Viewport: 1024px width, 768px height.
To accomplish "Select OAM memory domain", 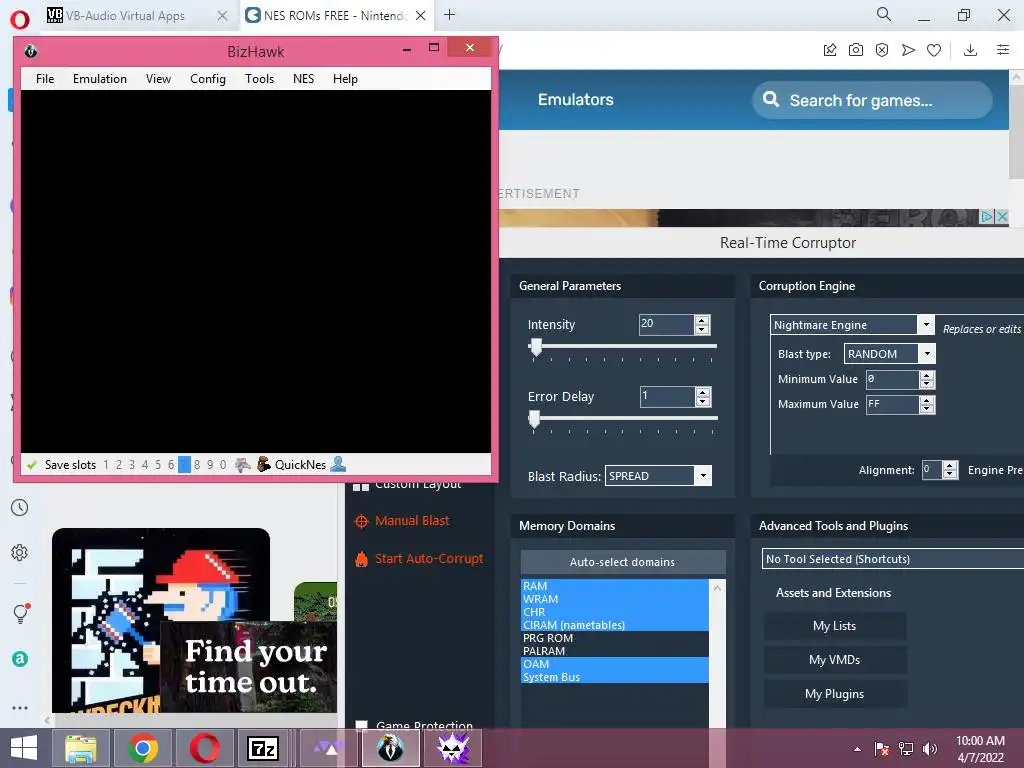I will point(615,664).
